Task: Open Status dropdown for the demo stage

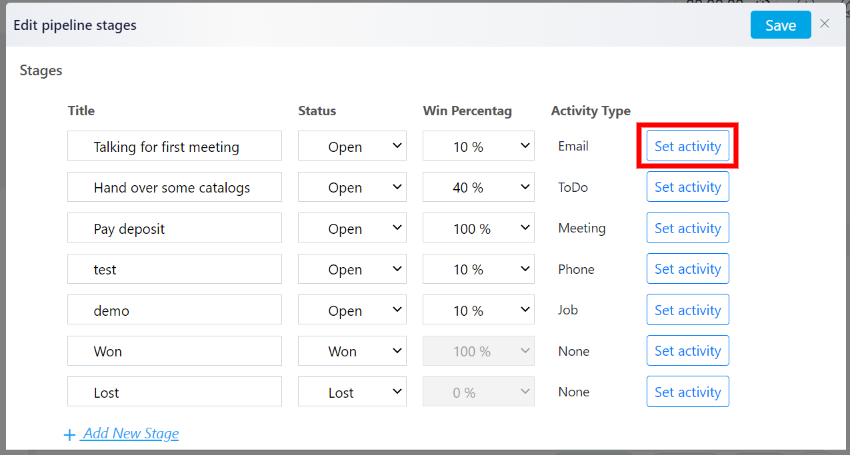Action: [x=352, y=310]
